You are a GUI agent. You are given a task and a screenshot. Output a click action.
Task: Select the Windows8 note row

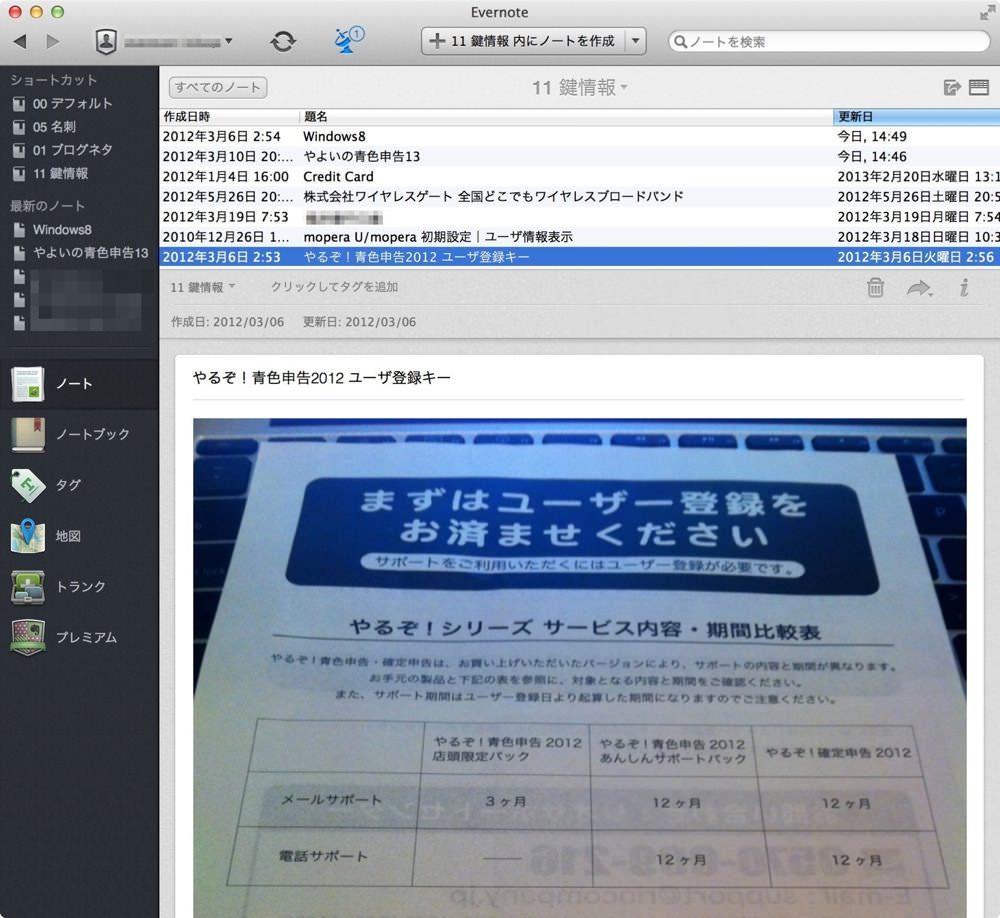coord(580,137)
